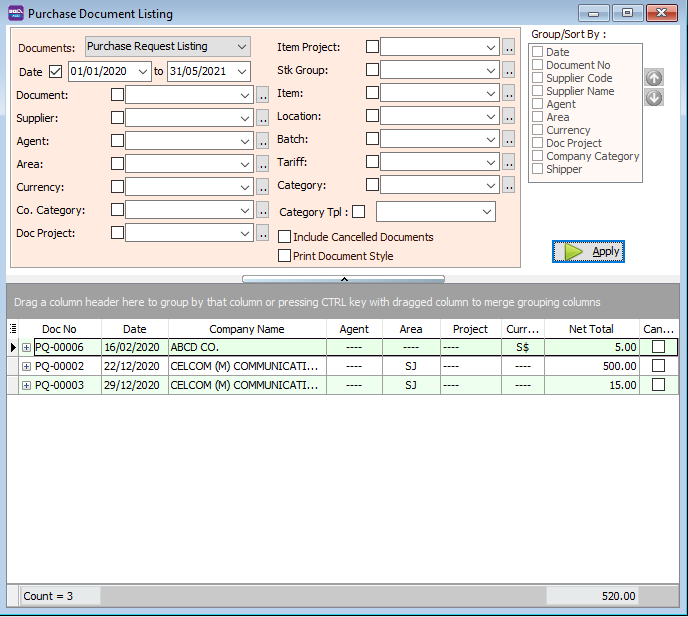Check Supplier Name in Group/Sort By
This screenshot has height=617, width=688.
coord(538,91)
